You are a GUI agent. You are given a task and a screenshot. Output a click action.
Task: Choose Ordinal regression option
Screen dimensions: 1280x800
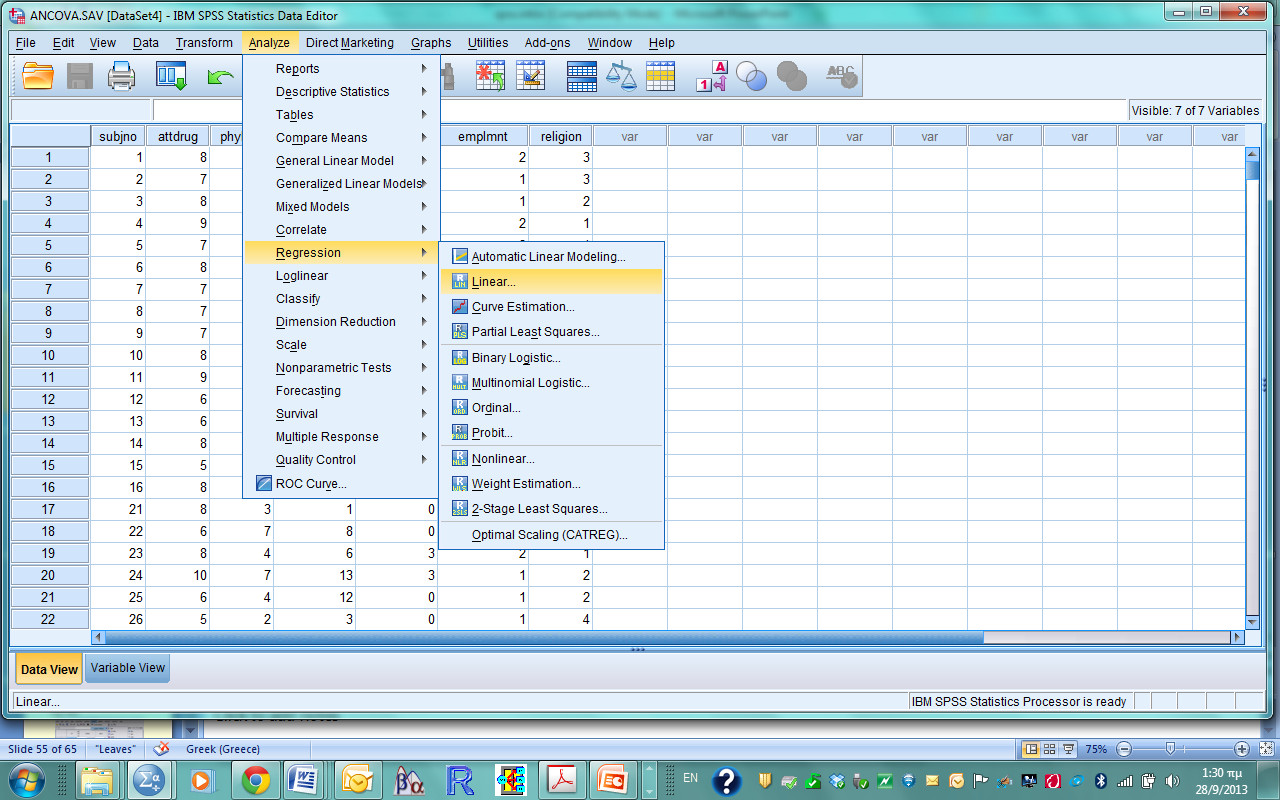552,408
